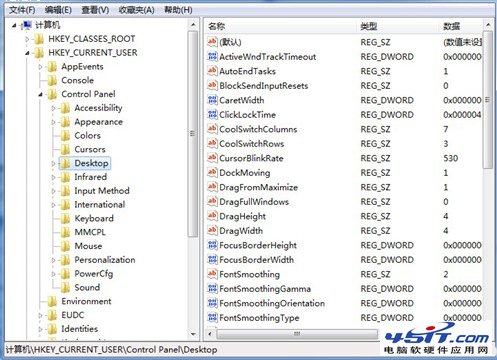Click the Colors key folder icon

coord(65,135)
